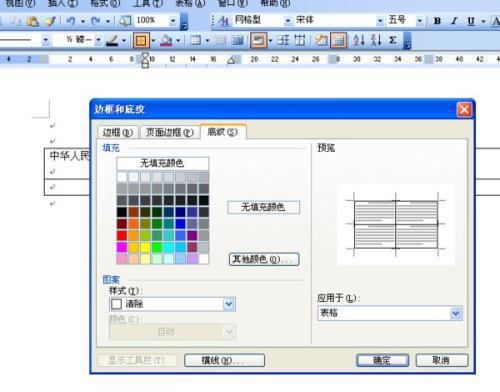Open table toolbar options arrow

click(407, 41)
